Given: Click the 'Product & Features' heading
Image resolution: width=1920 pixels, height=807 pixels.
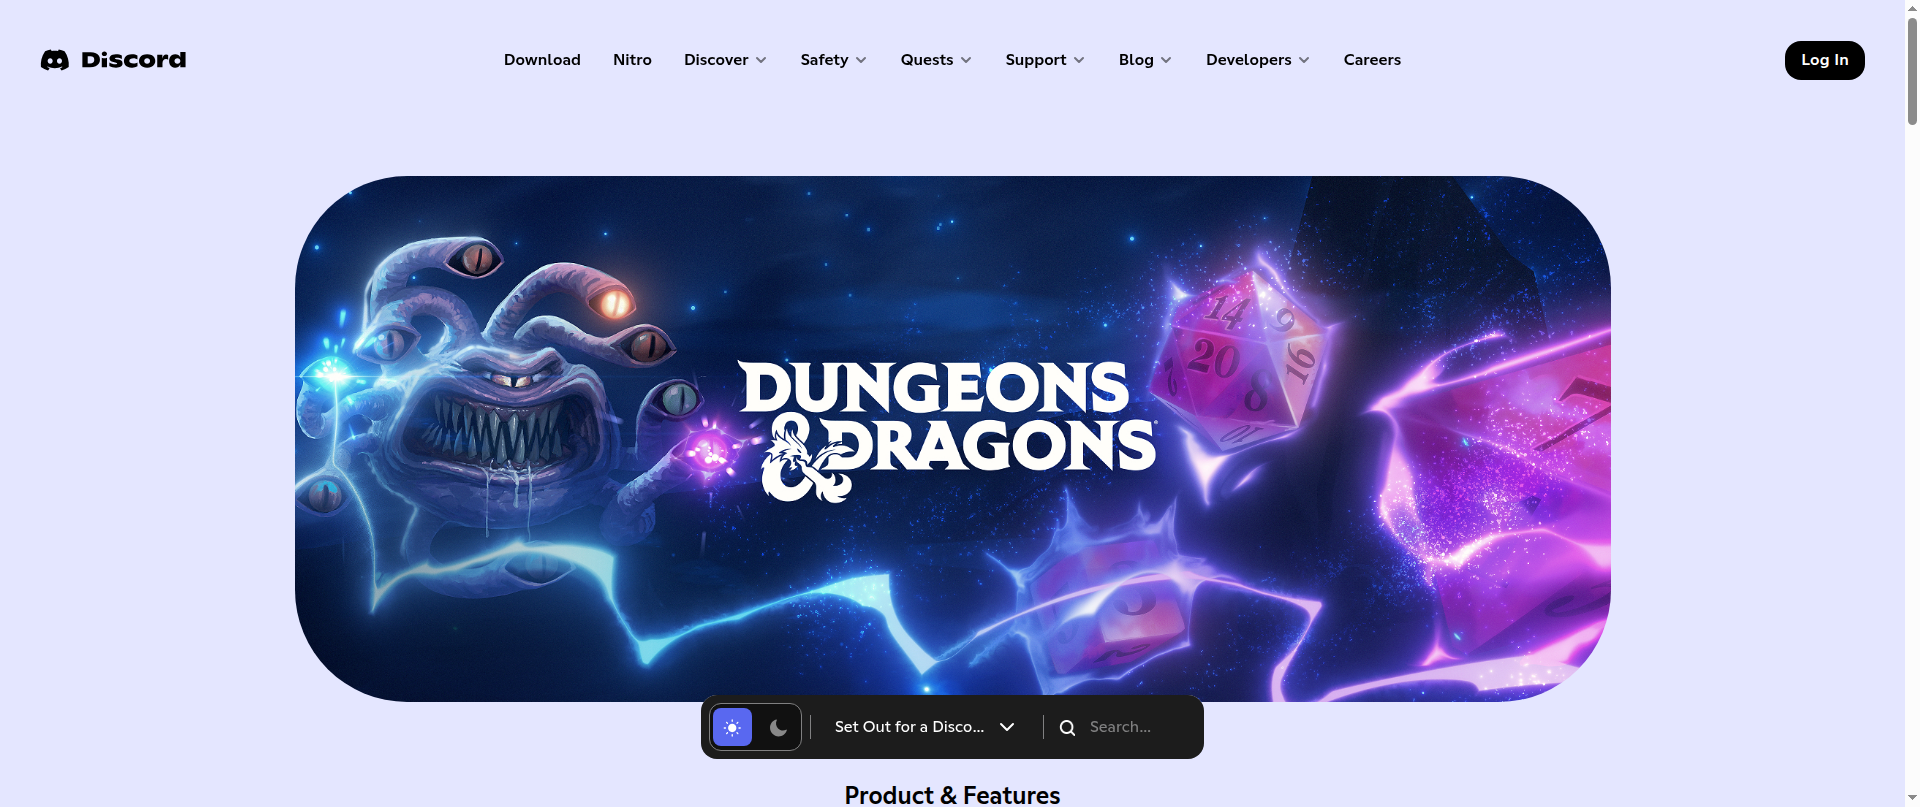Looking at the screenshot, I should pyautogui.click(x=952, y=795).
